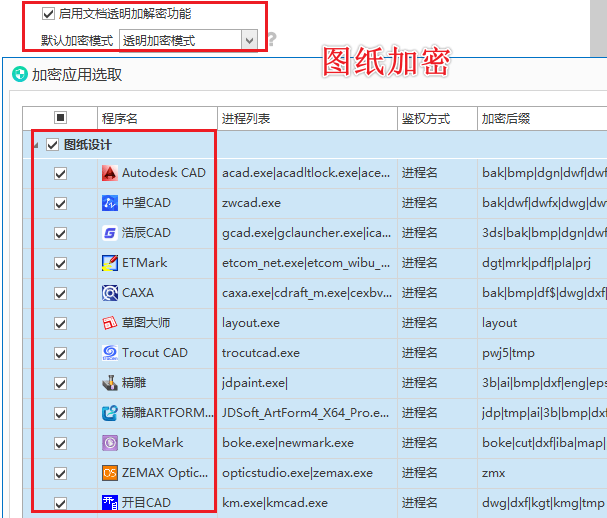
Task: Click the Autodesk CAD program icon
Action: [110, 173]
